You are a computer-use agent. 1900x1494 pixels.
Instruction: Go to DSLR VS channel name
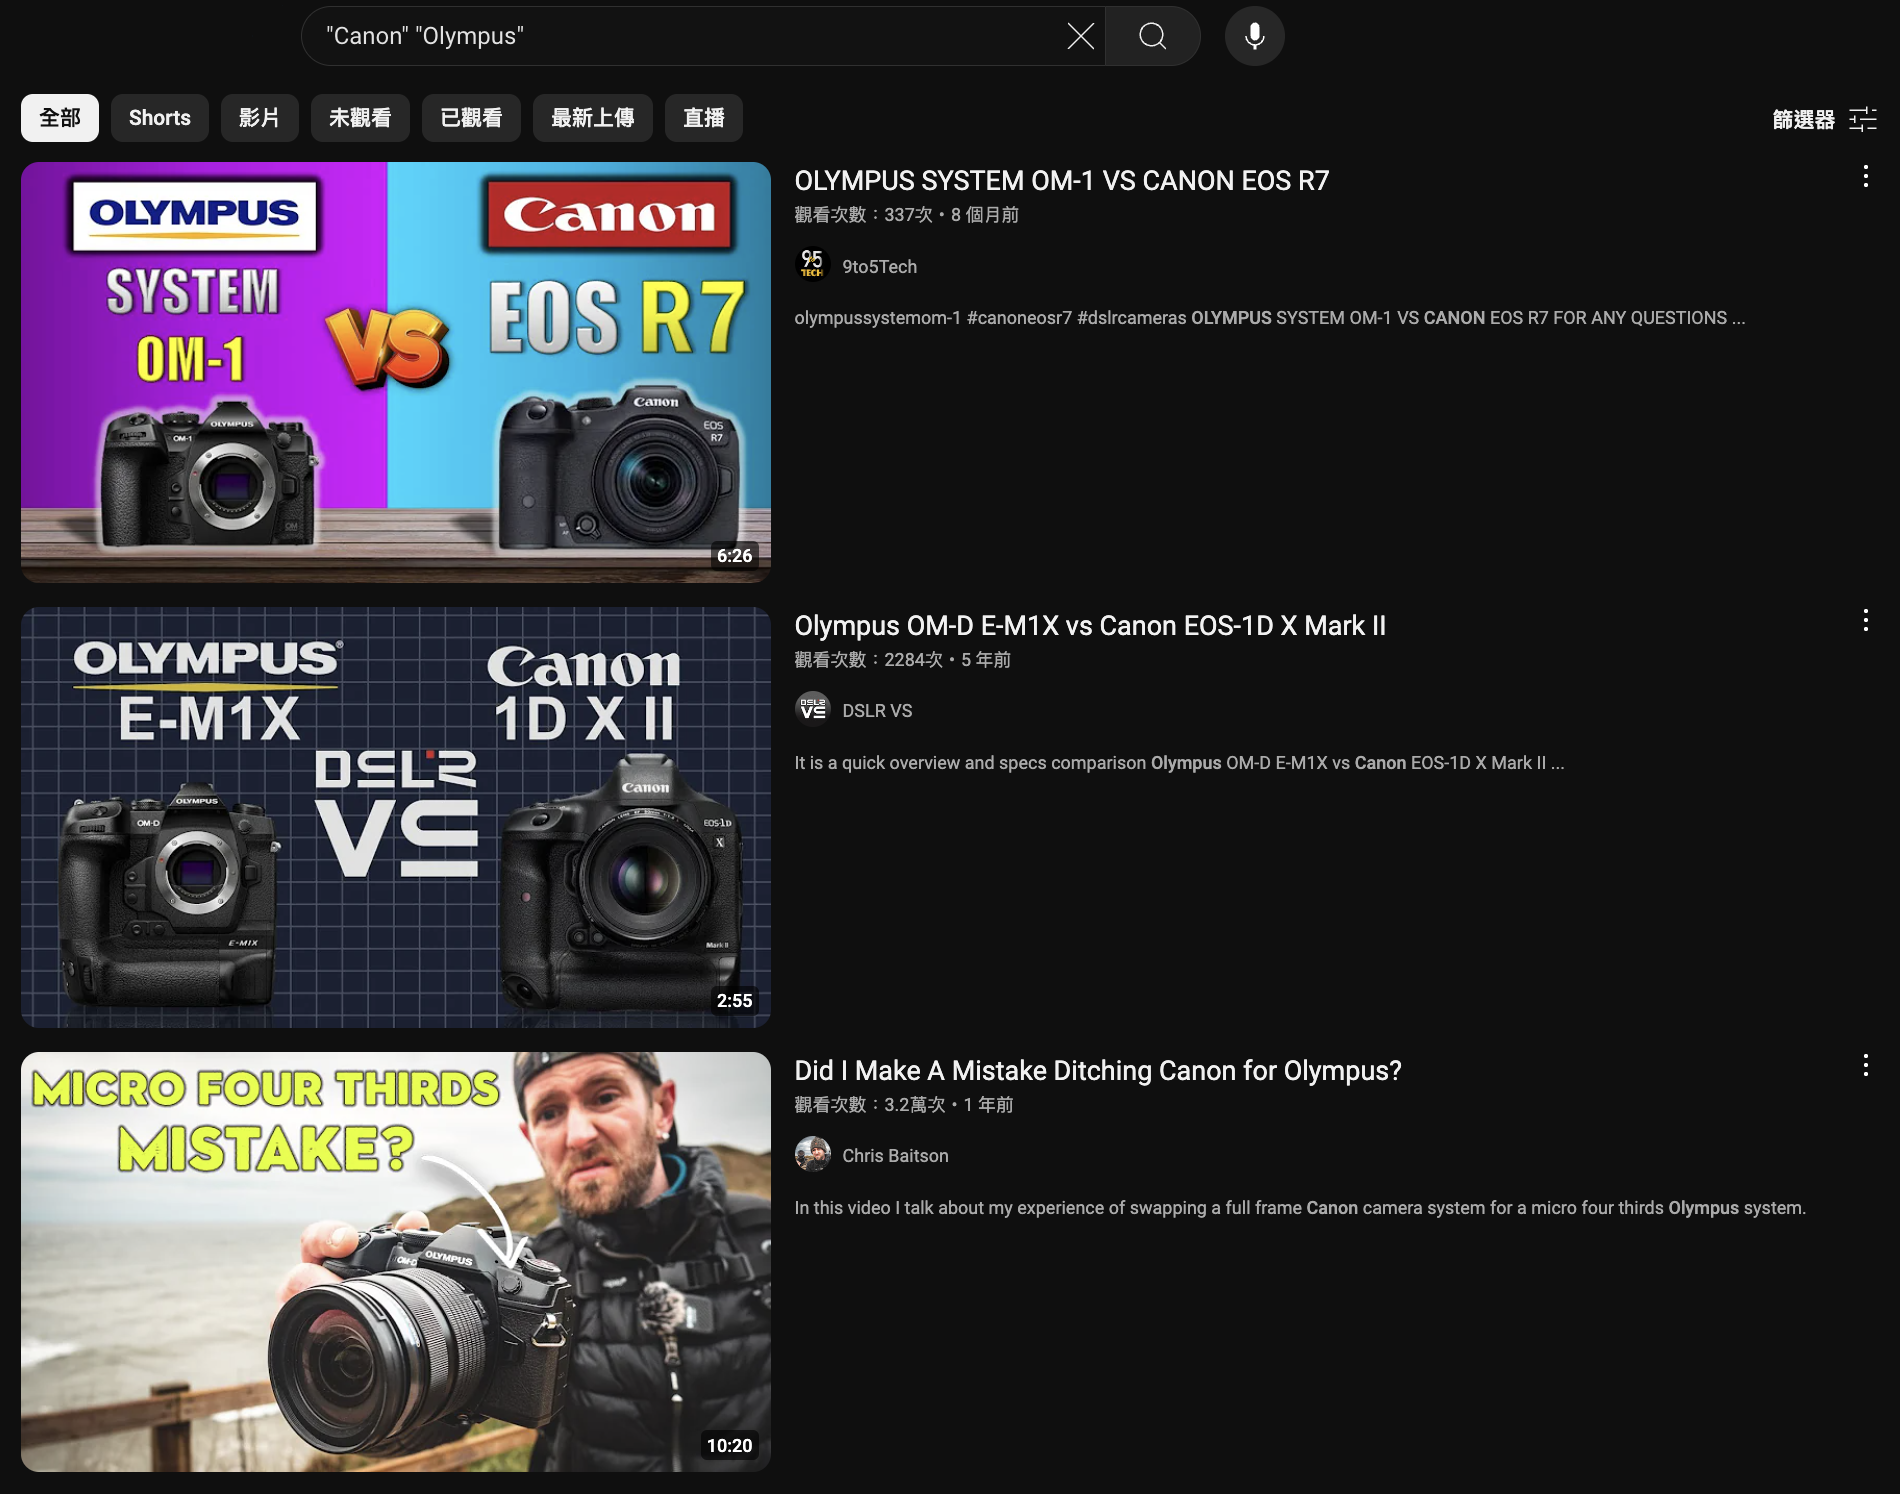[877, 711]
